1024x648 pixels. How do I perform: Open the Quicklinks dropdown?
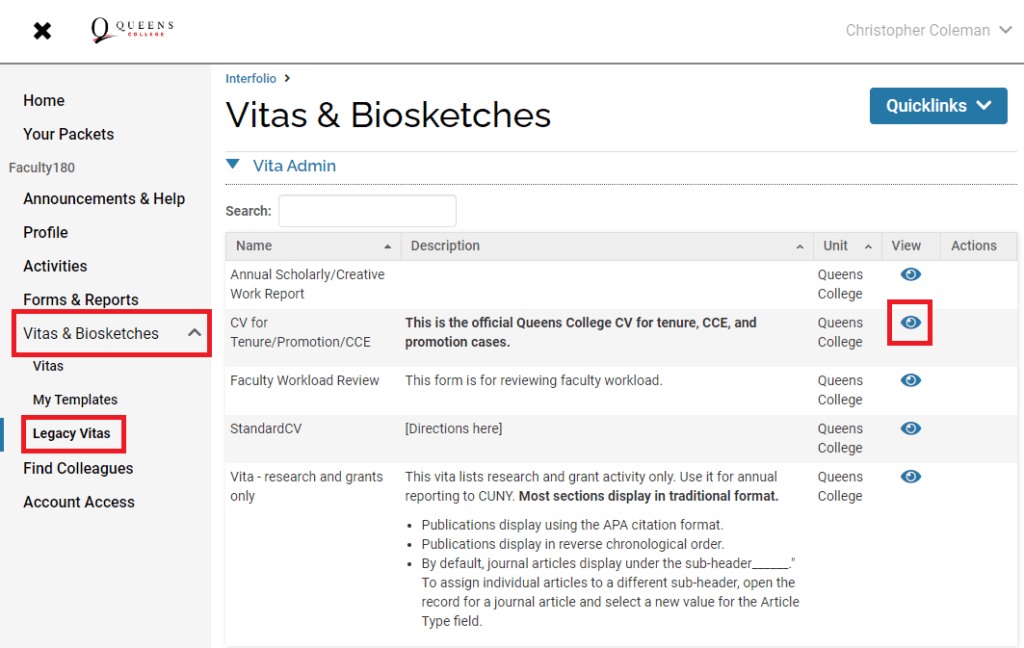[938, 106]
